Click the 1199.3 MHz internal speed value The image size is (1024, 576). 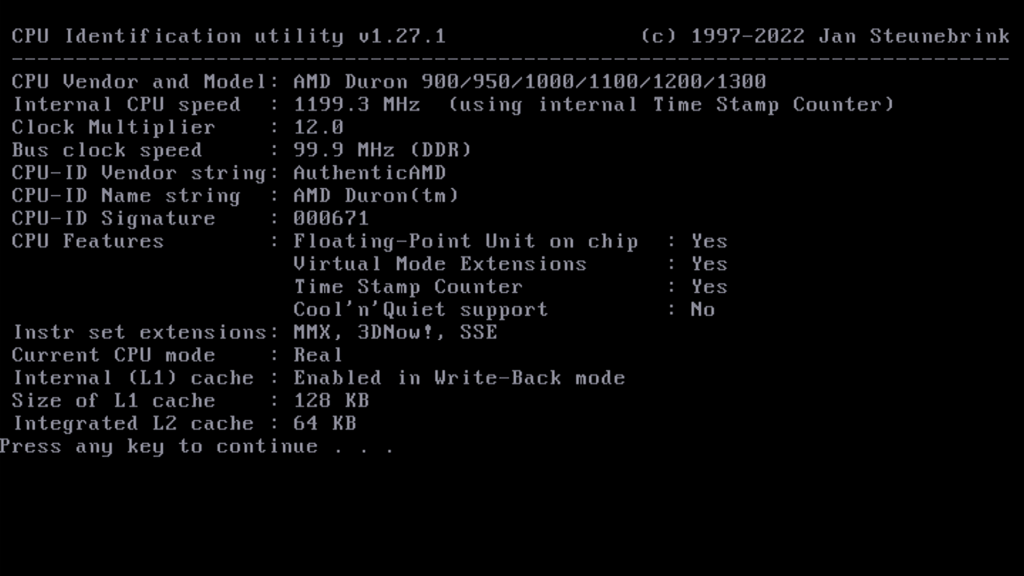coord(356,105)
